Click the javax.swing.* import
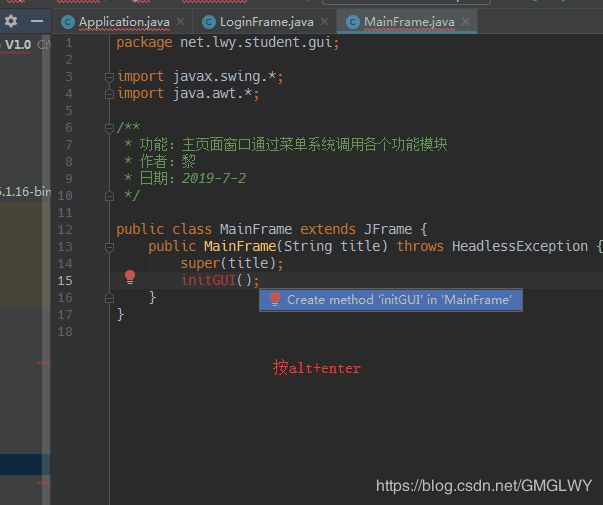 coord(224,76)
